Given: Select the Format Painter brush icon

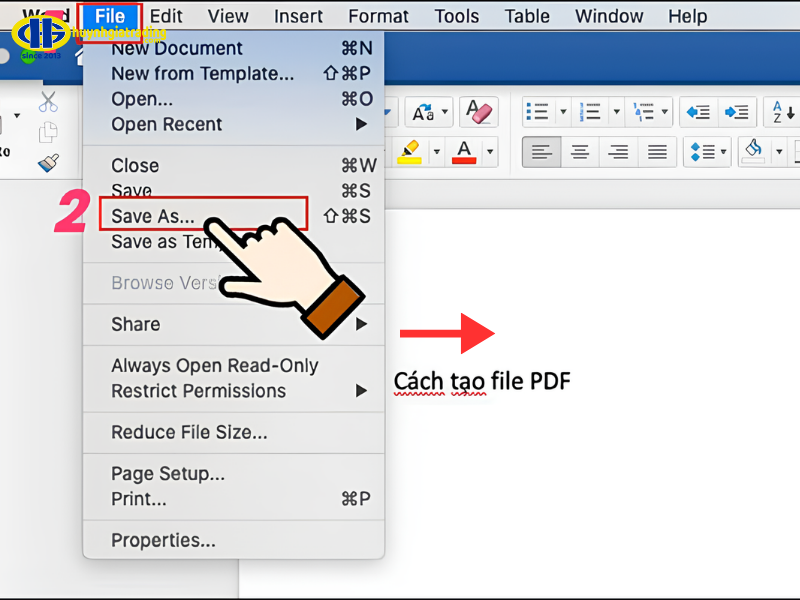Looking at the screenshot, I should click(x=48, y=163).
